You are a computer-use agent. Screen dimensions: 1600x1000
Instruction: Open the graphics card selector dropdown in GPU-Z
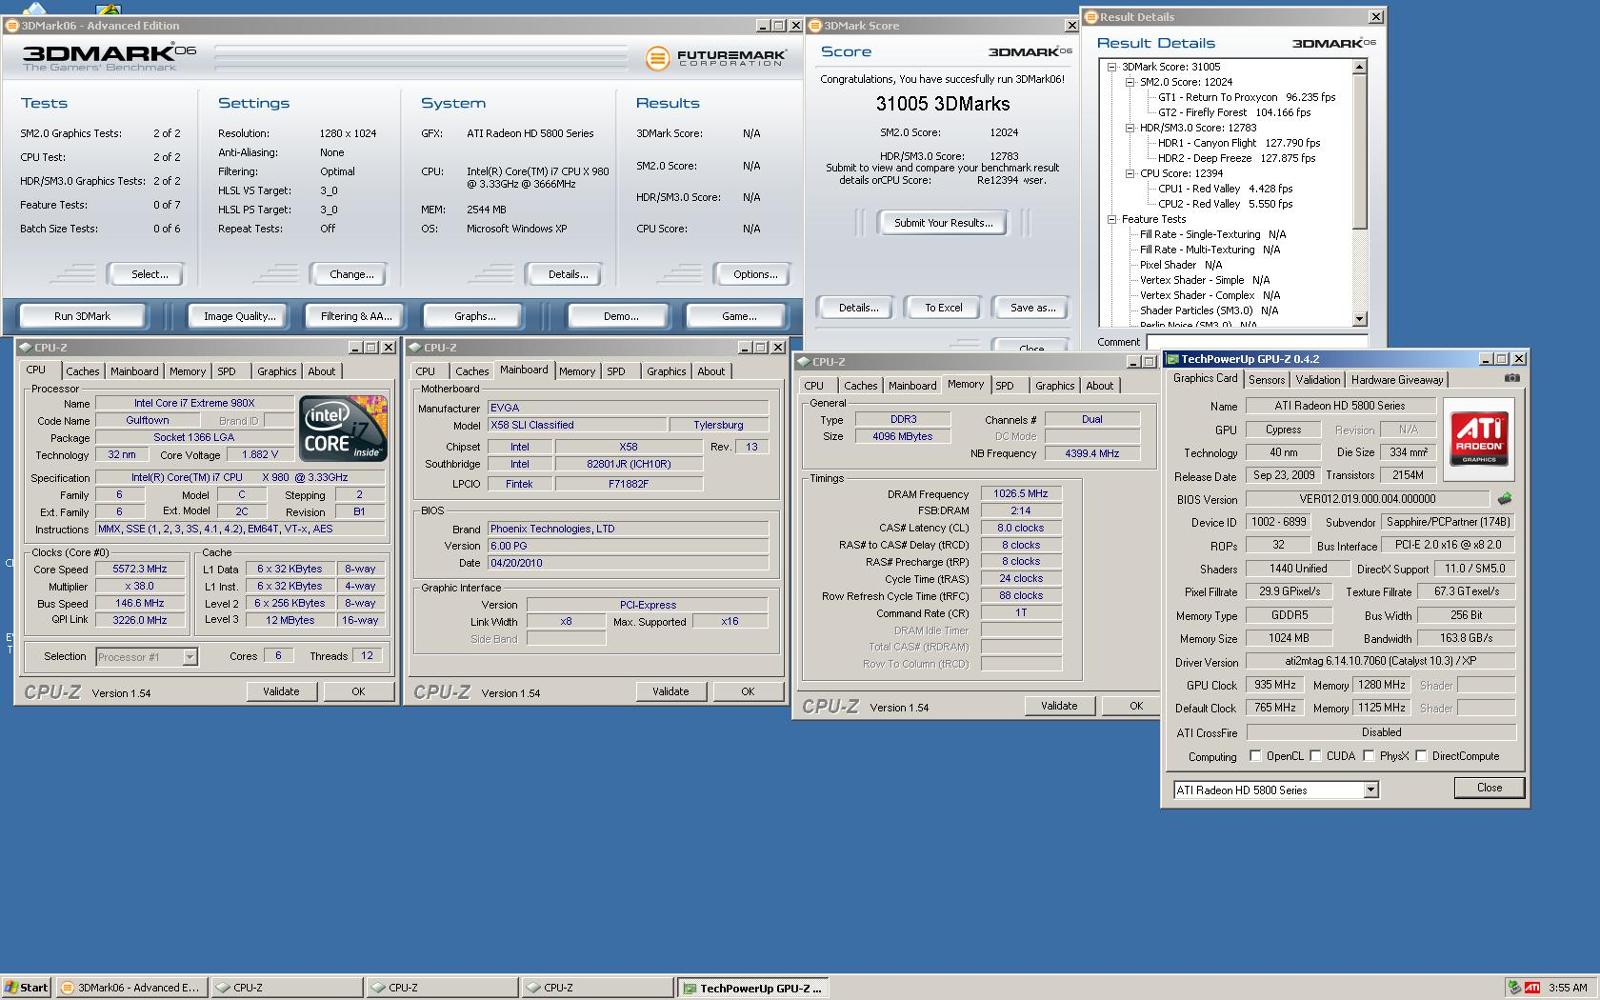pos(1371,790)
